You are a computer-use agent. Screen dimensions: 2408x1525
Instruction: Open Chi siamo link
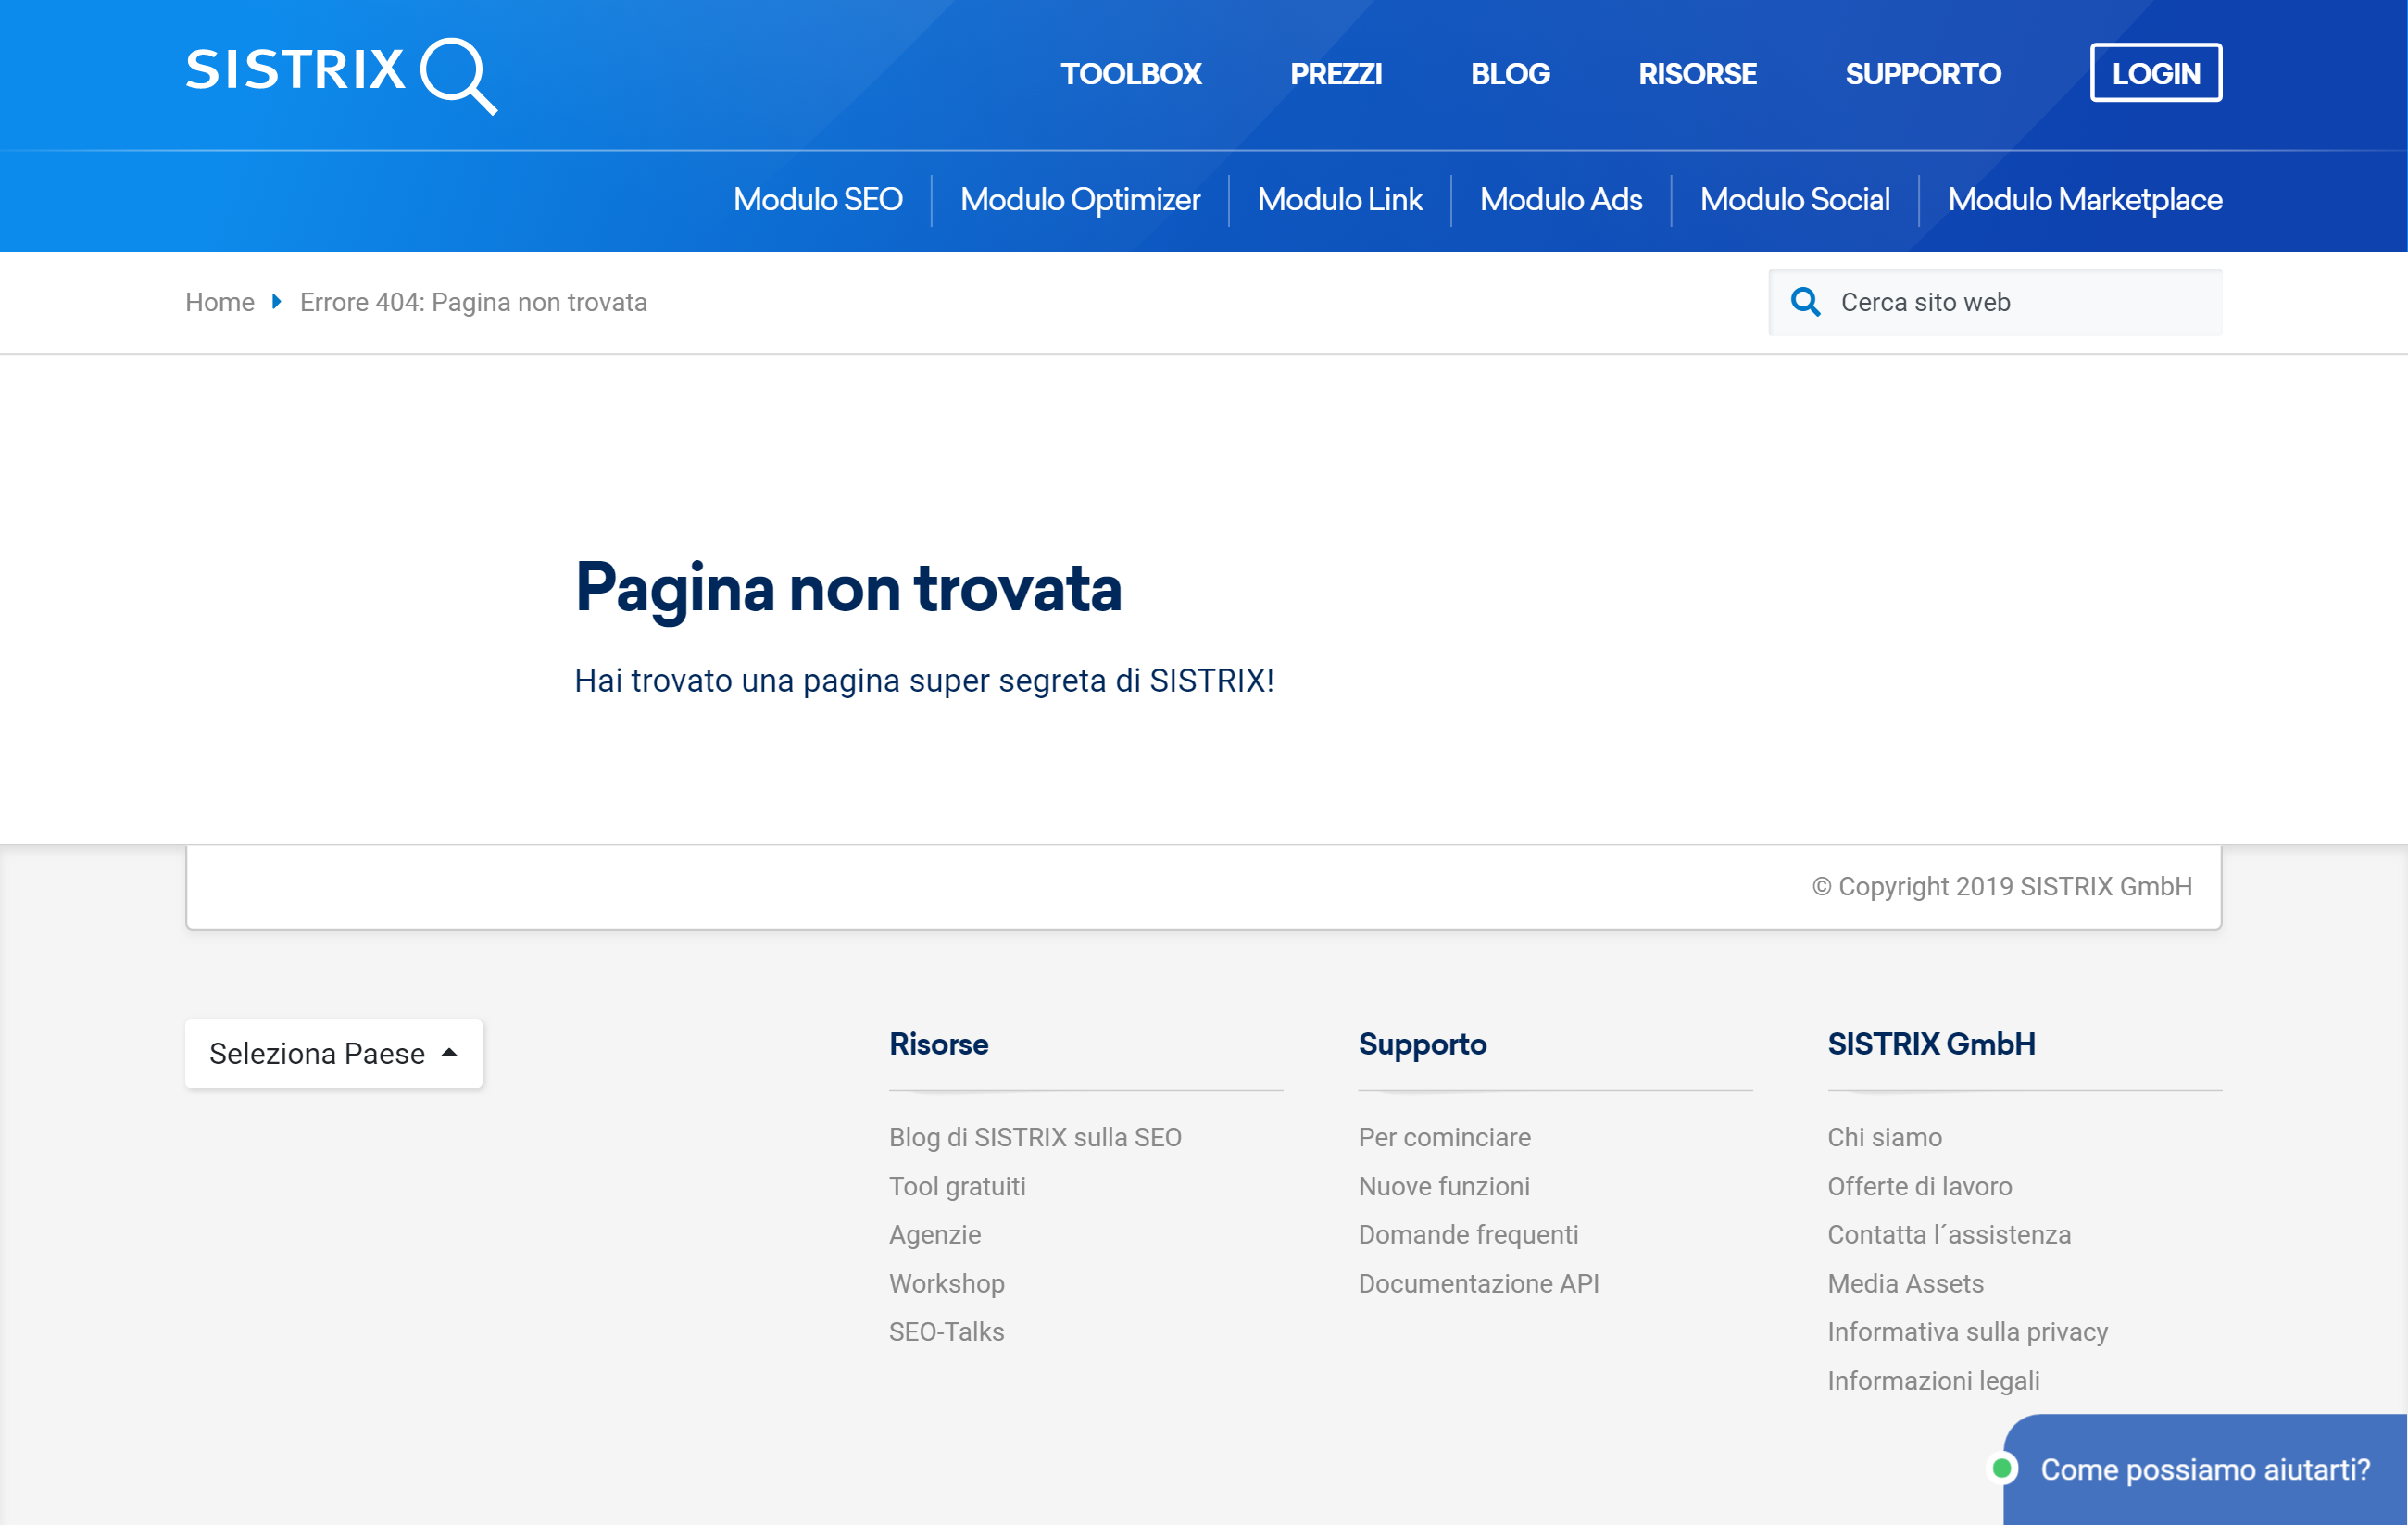1884,1137
